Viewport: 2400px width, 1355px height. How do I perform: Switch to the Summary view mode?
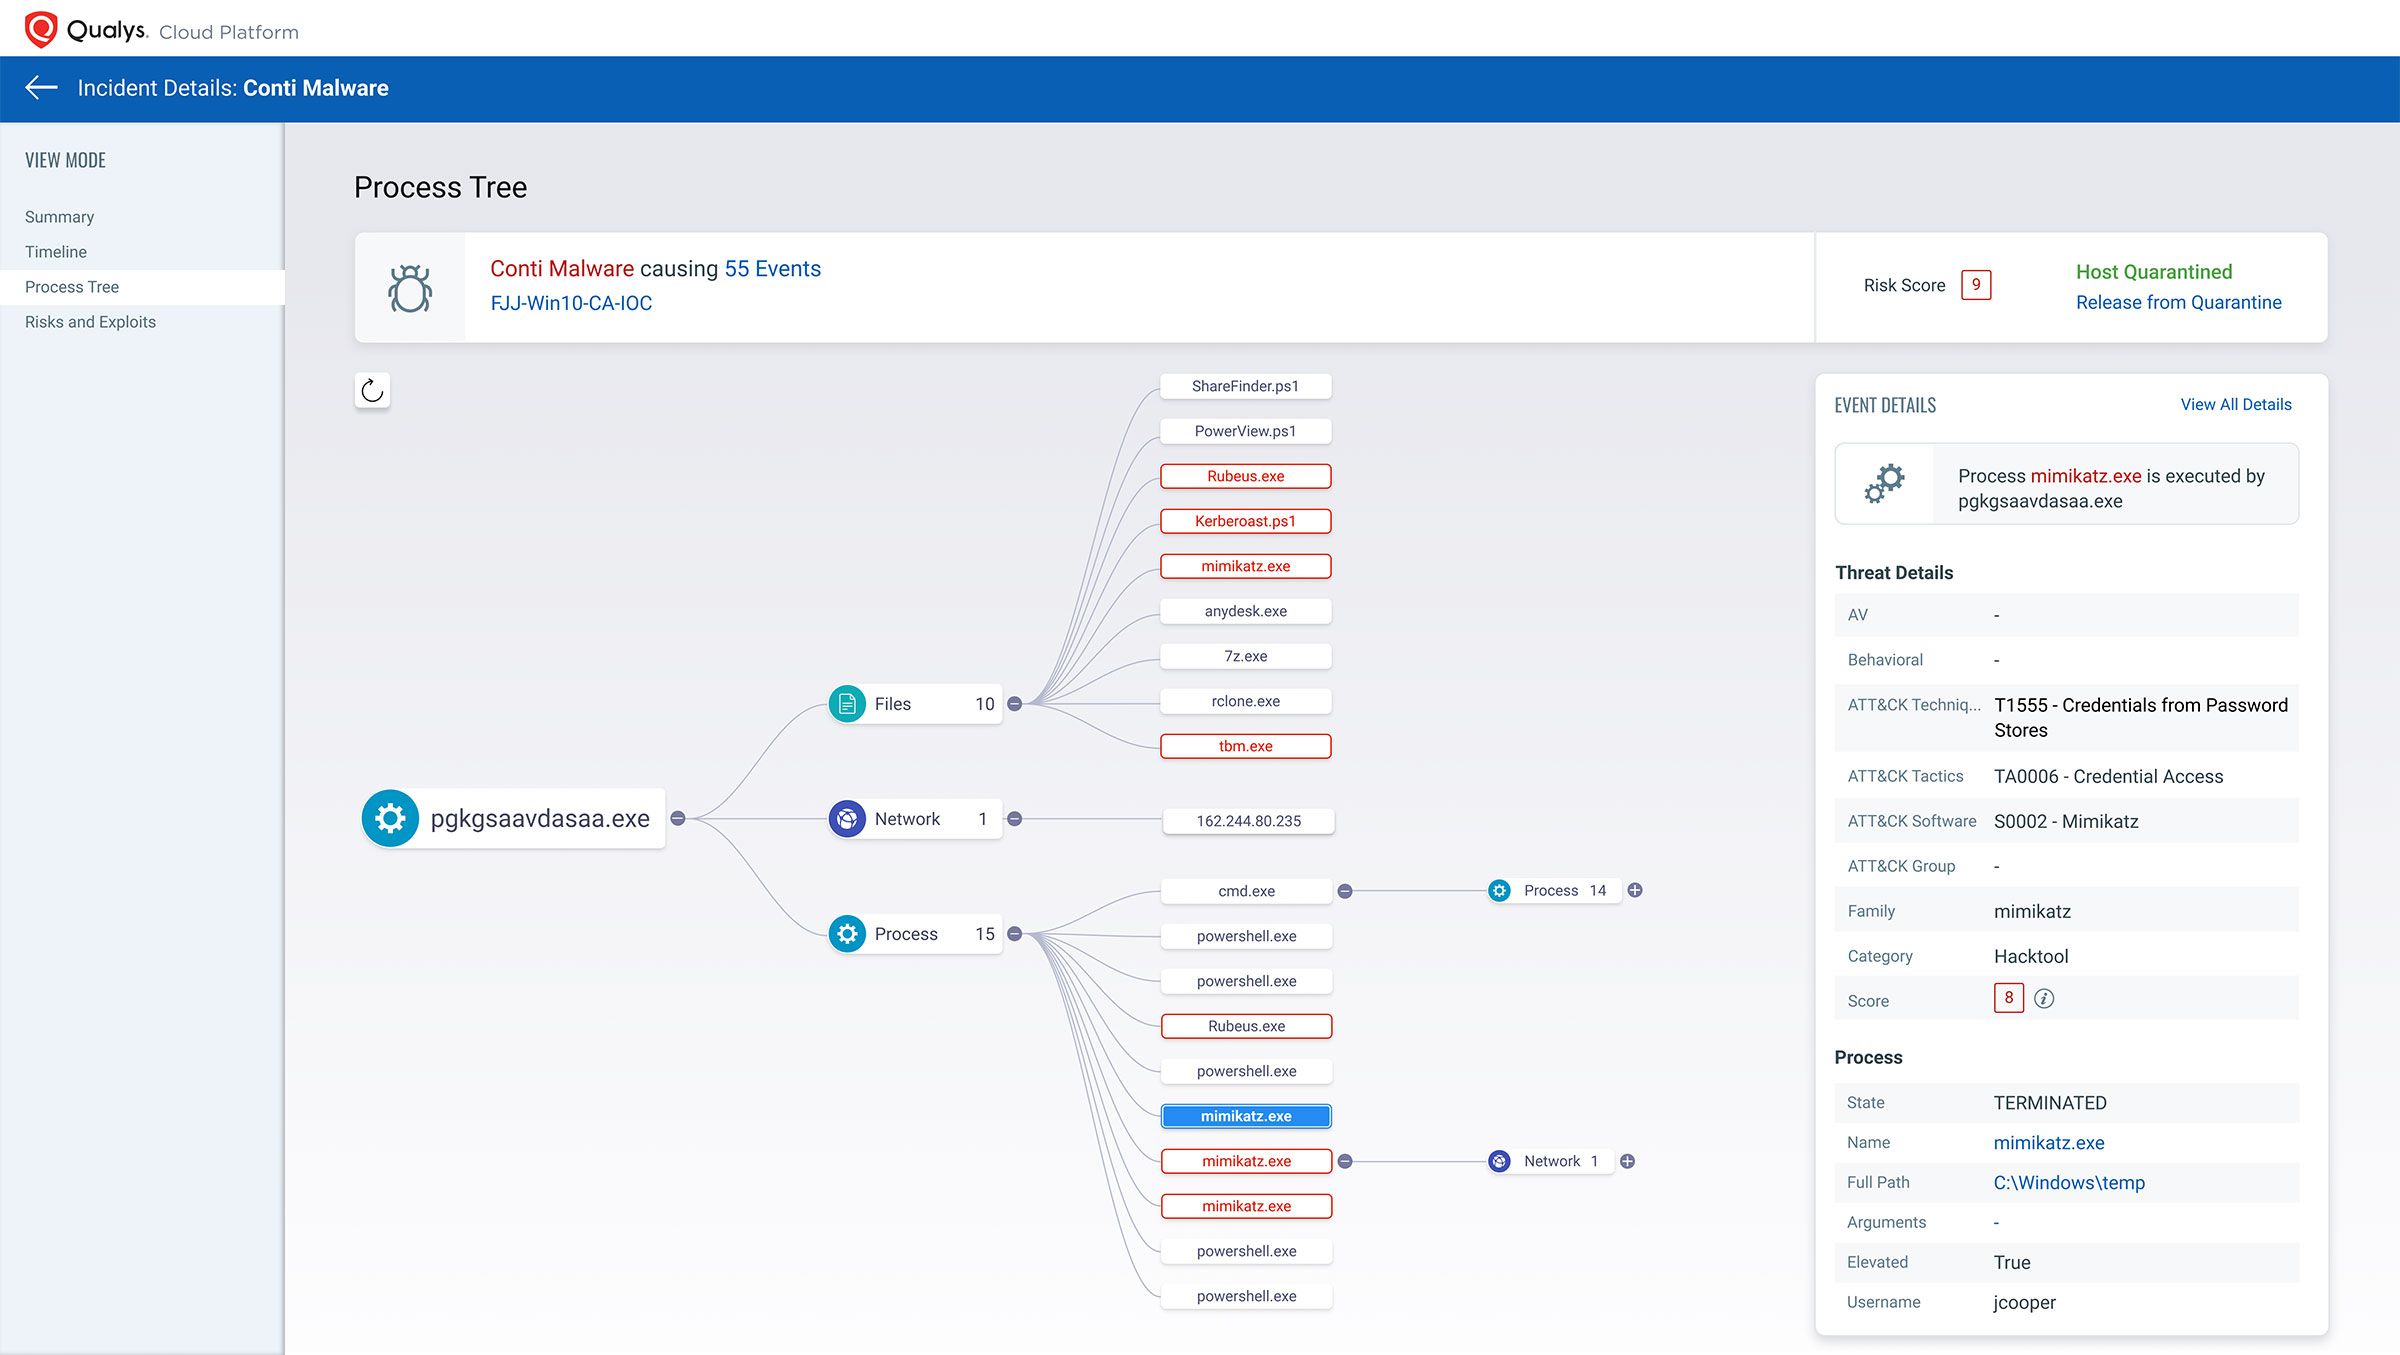point(58,216)
